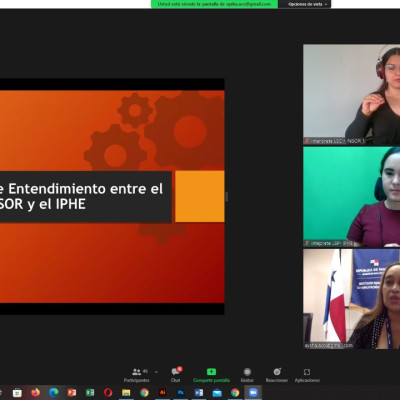Open PowerPoint from the taskbar
Image resolution: width=400 pixels, height=400 pixels.
(x=72, y=393)
